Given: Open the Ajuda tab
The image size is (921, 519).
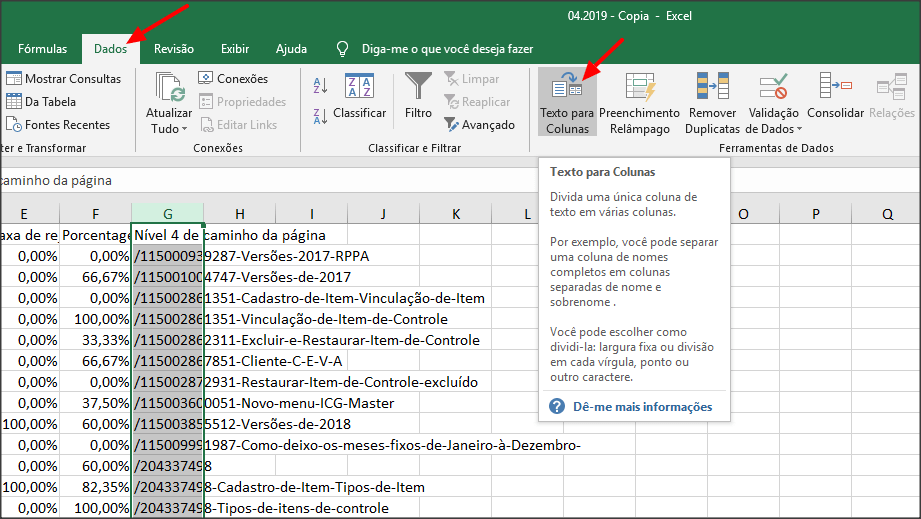Looking at the screenshot, I should (291, 49).
